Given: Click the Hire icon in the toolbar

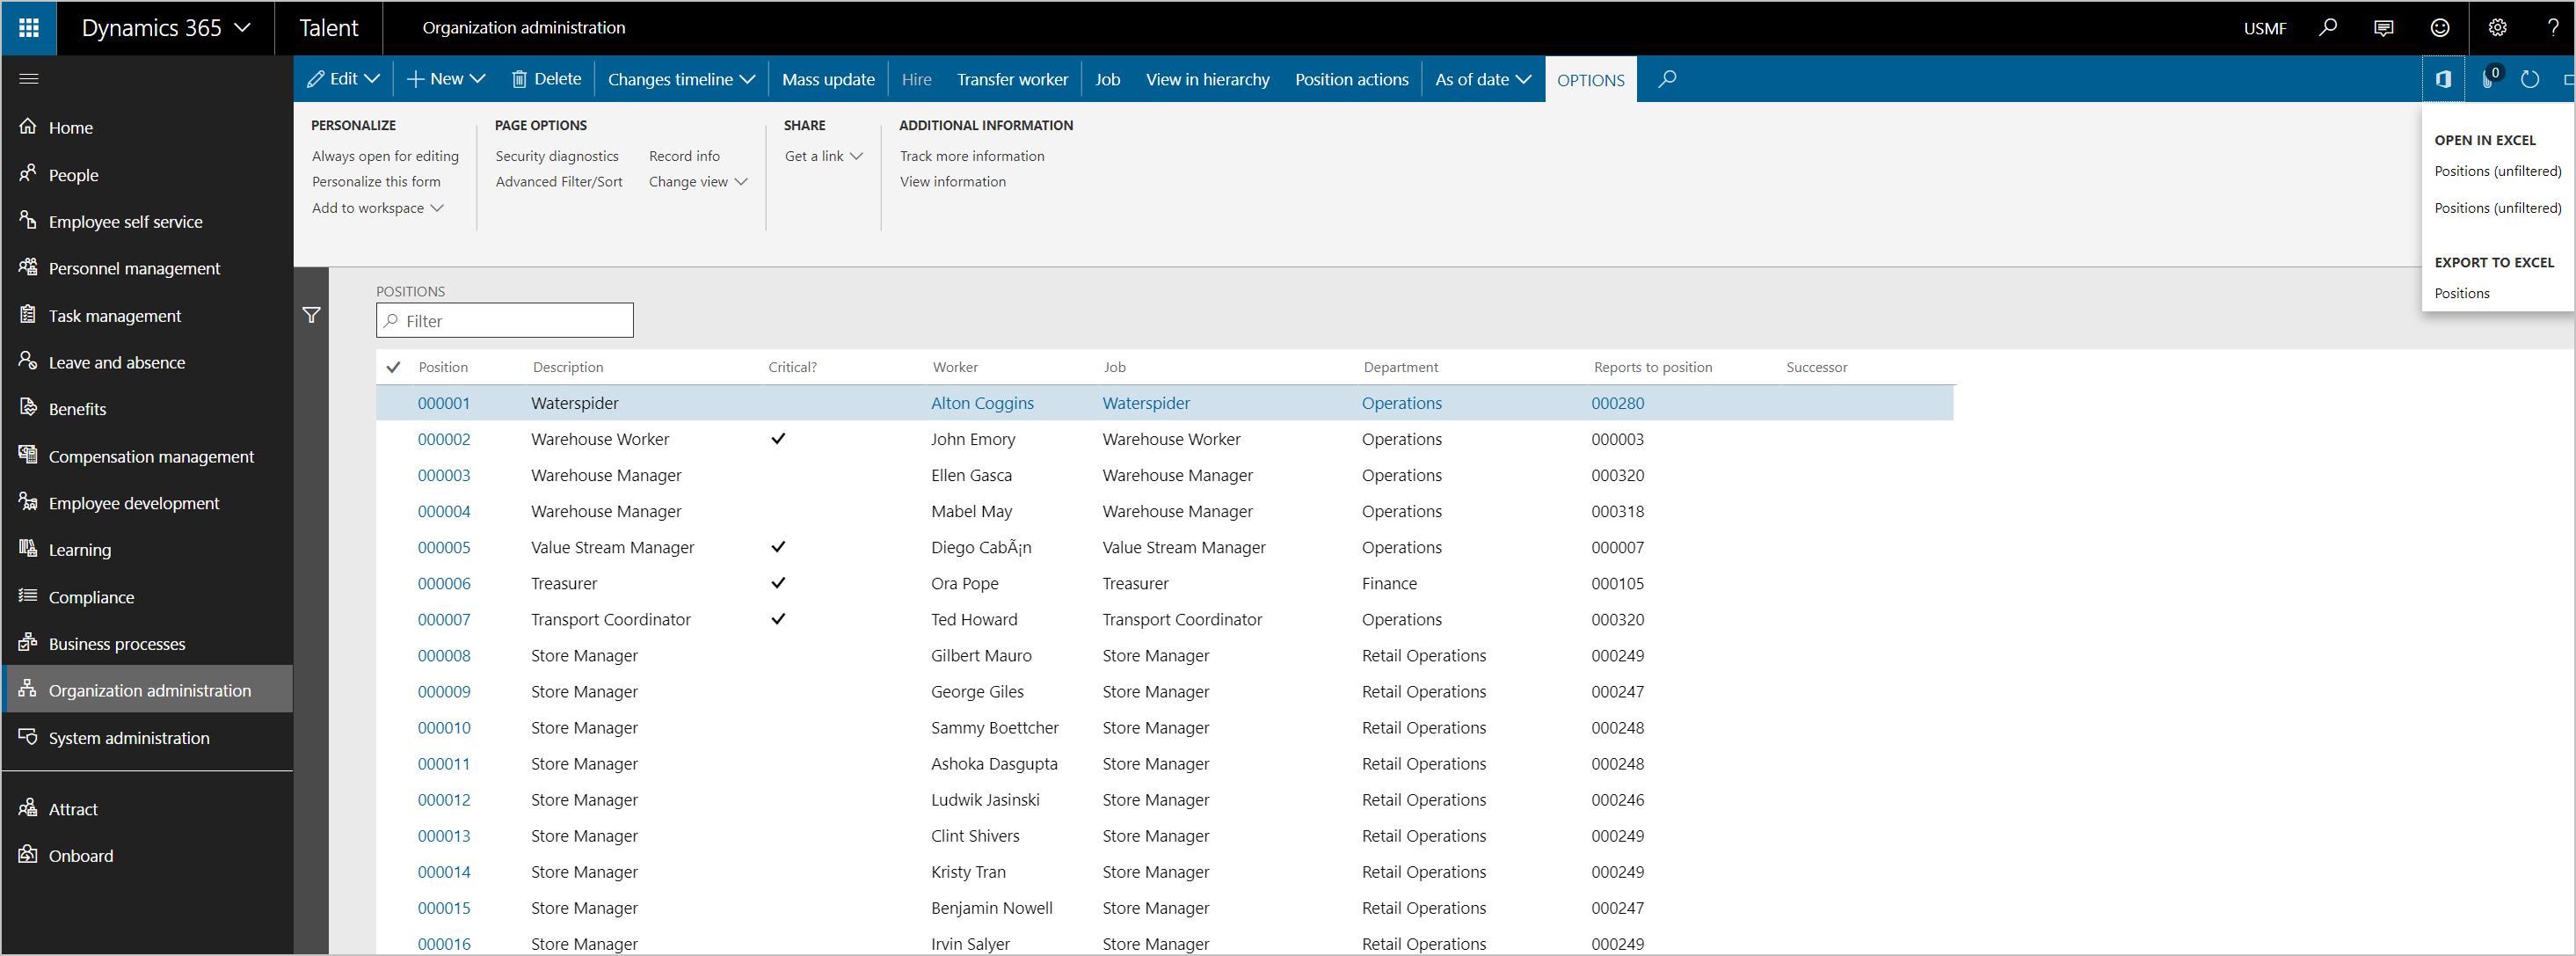Looking at the screenshot, I should click(x=915, y=77).
